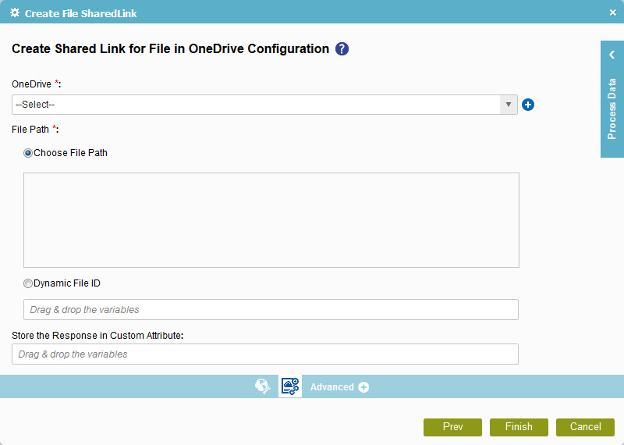Image resolution: width=624 pixels, height=445 pixels.
Task: Click the OneDrive dropdown arrow
Action: click(508, 105)
